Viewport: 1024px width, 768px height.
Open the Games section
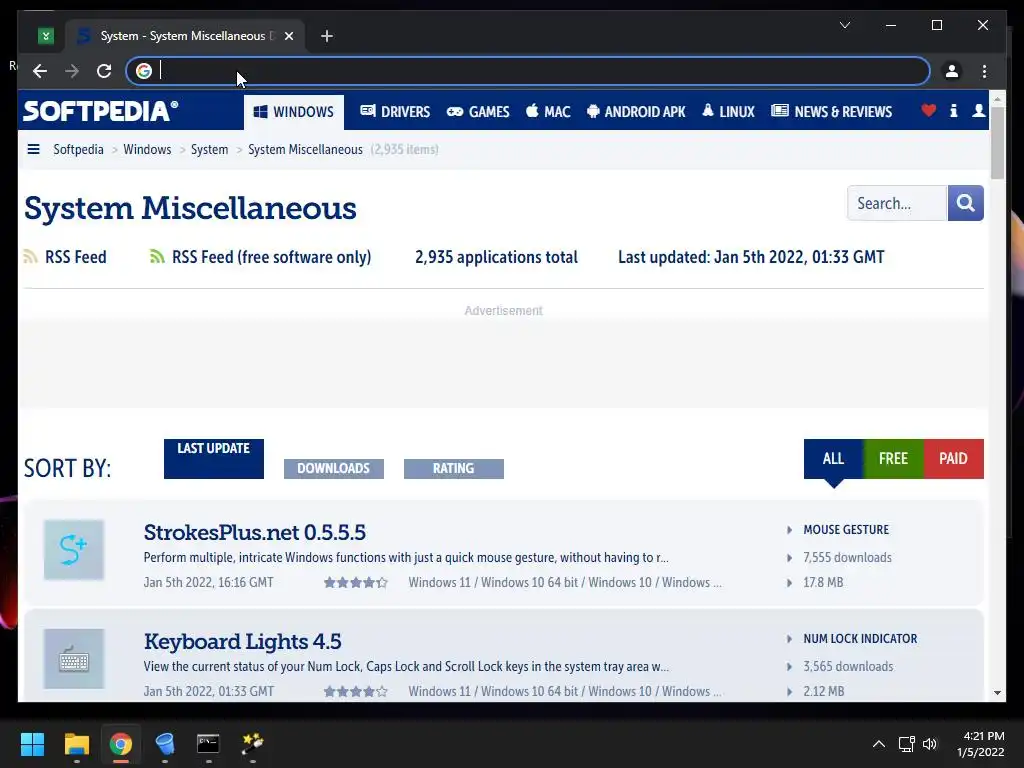point(478,112)
